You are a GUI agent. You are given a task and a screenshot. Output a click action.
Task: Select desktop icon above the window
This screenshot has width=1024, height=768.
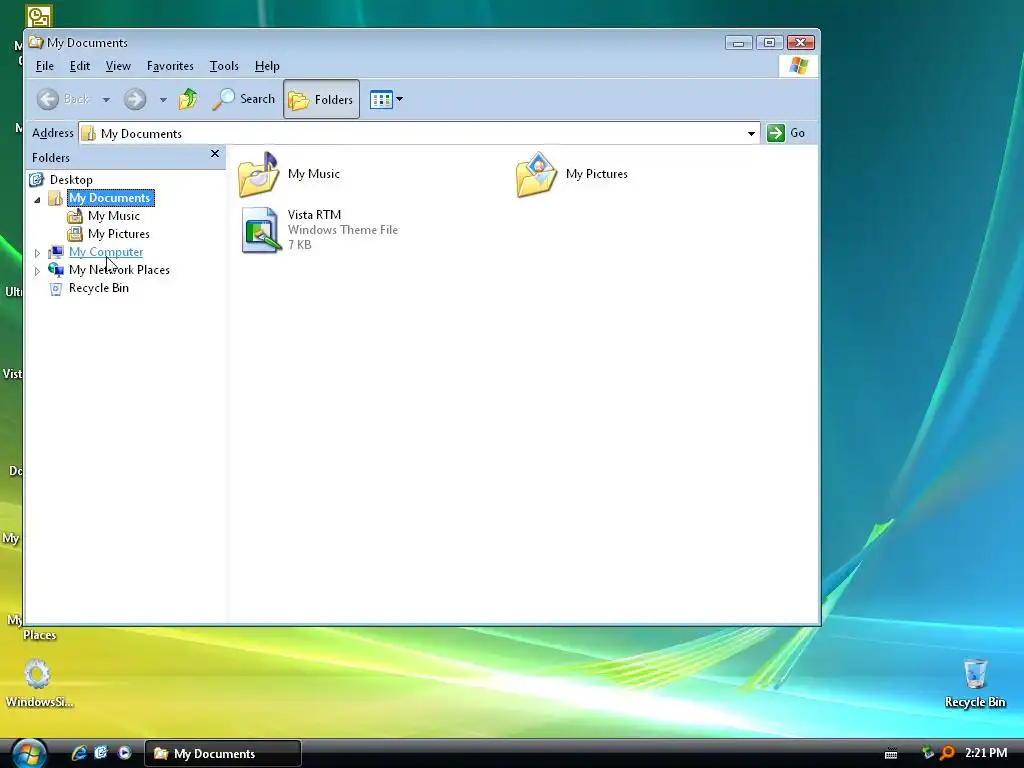click(x=39, y=16)
